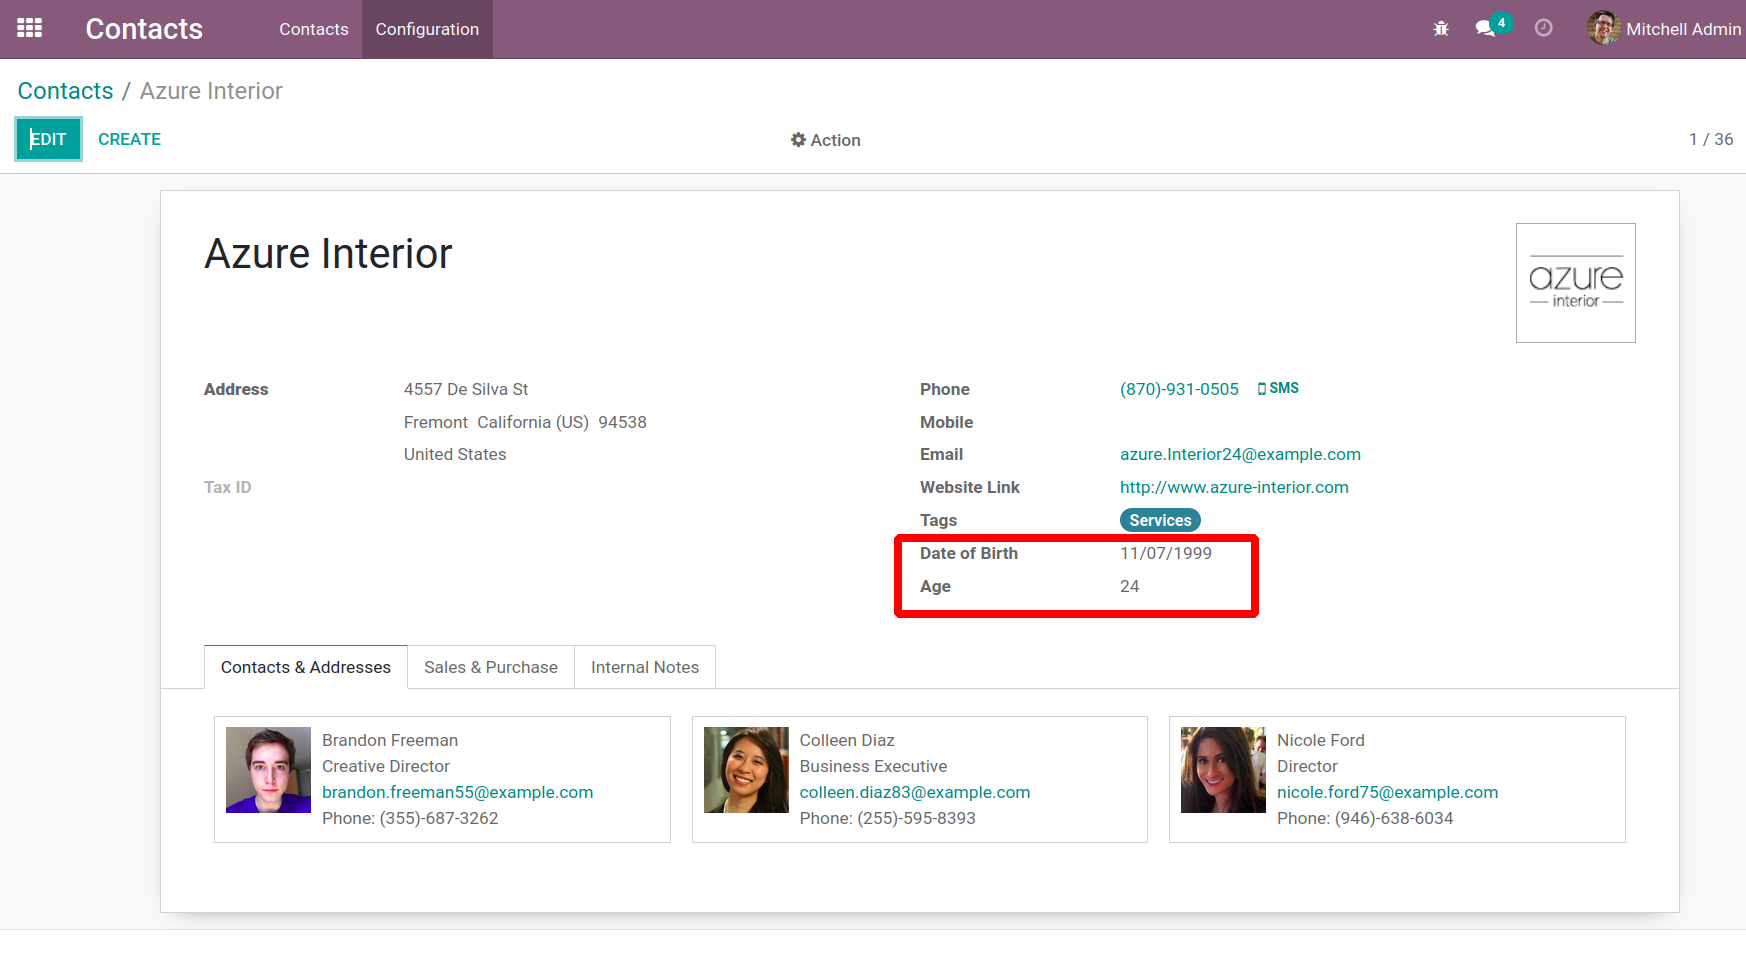
Task: Click Mitchell Admin avatar picture
Action: click(x=1603, y=28)
